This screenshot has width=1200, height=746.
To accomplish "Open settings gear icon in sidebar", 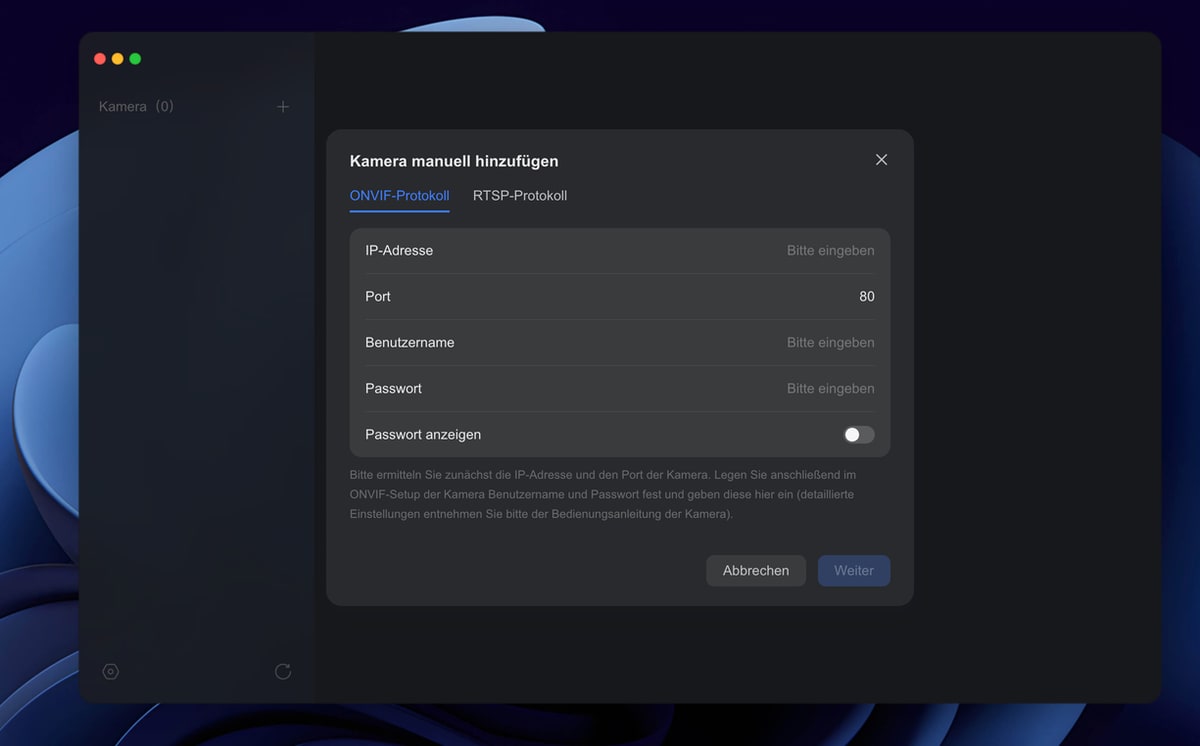I will coord(111,672).
